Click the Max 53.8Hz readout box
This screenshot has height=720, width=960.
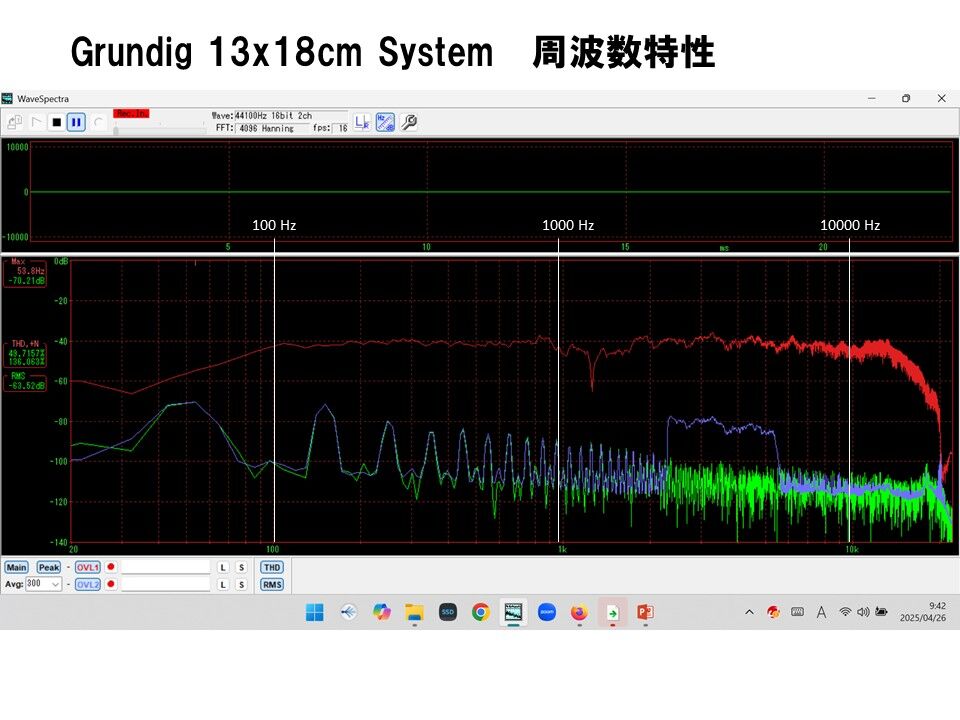tap(25, 272)
